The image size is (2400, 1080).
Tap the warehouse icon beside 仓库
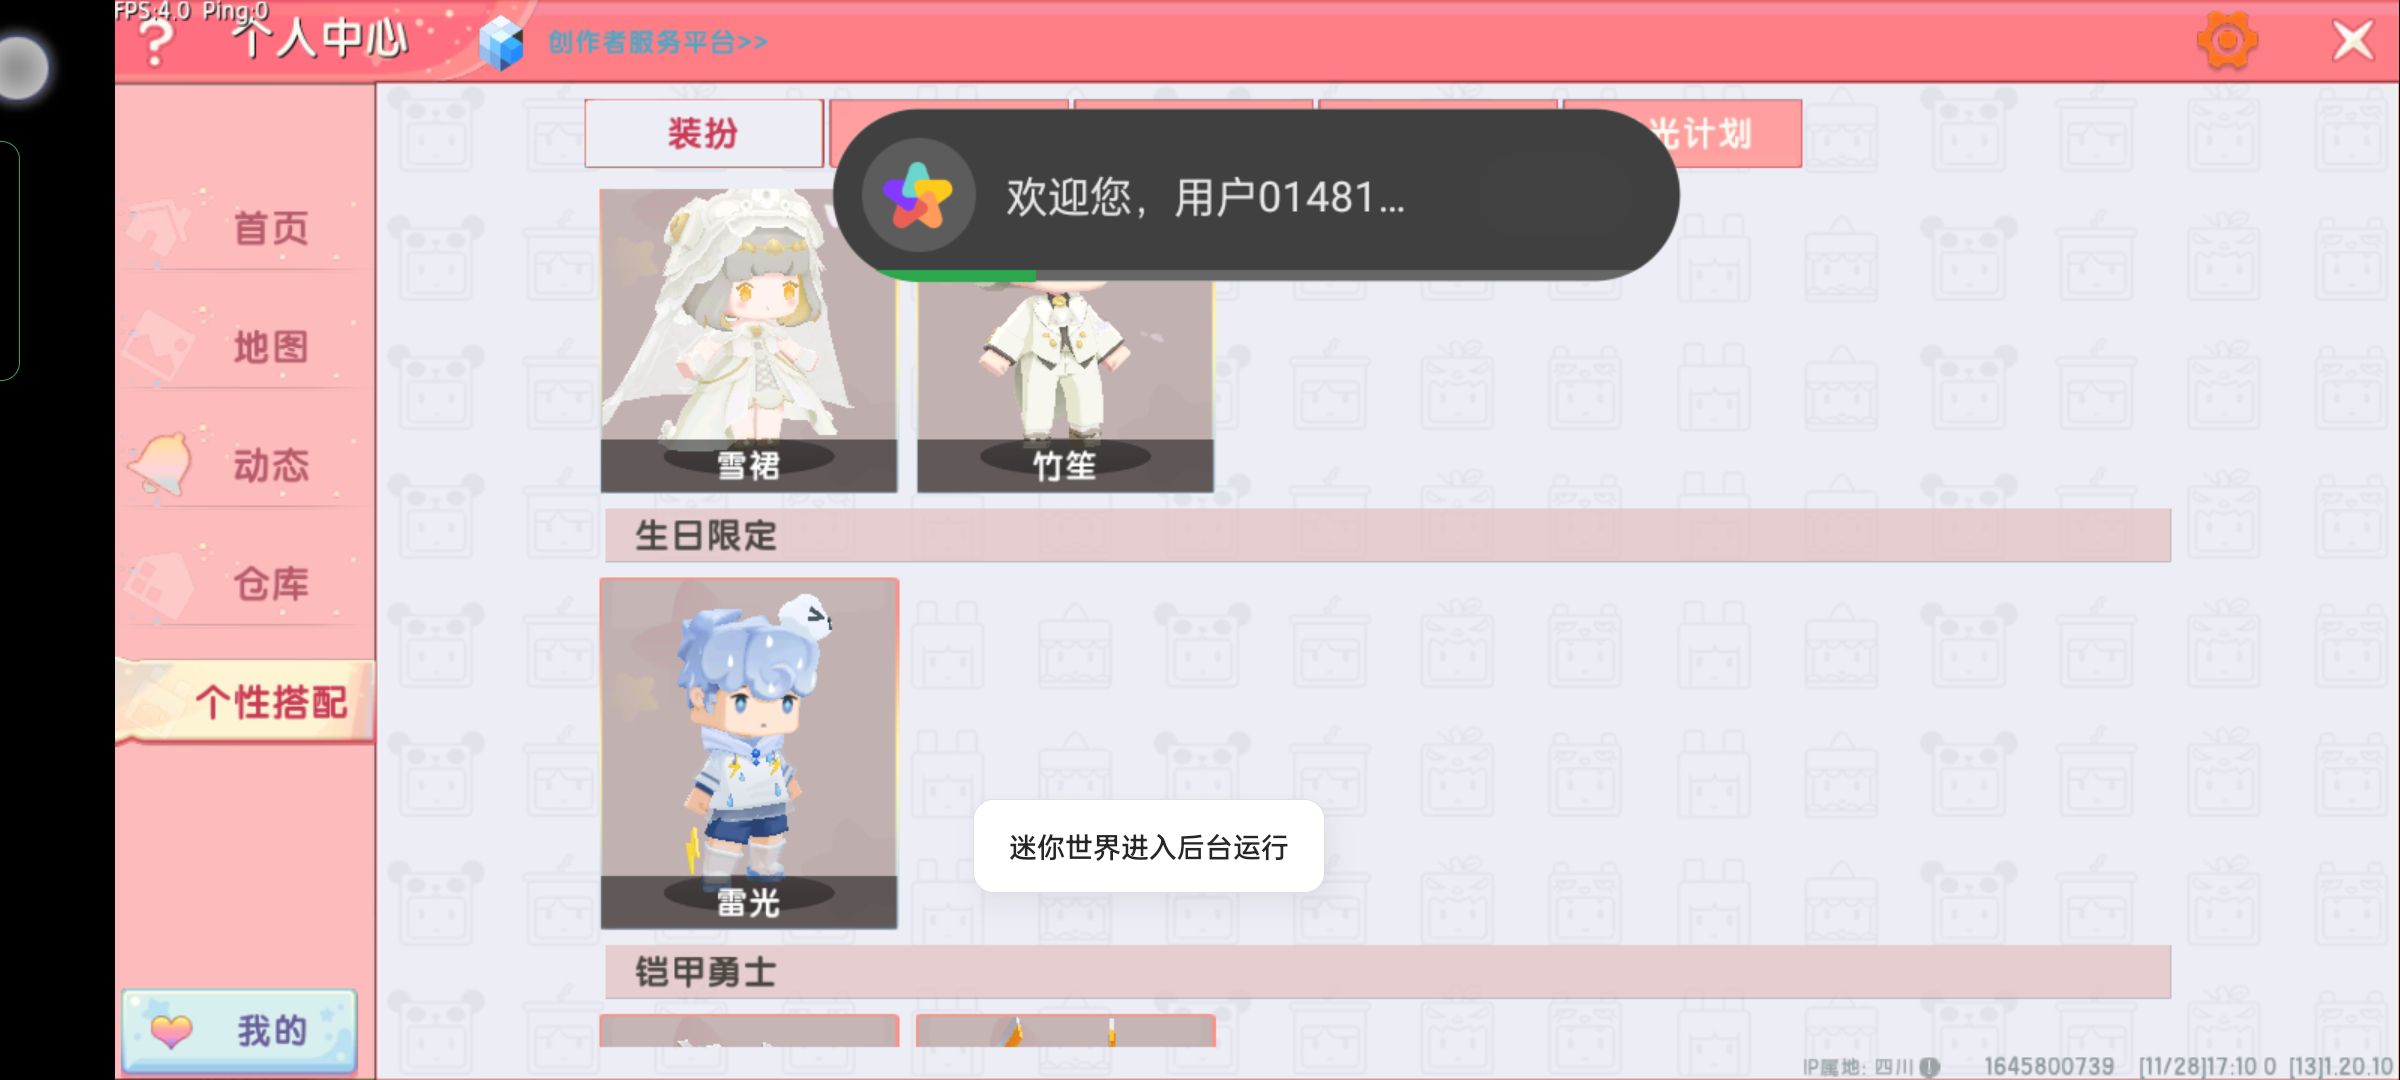(160, 584)
